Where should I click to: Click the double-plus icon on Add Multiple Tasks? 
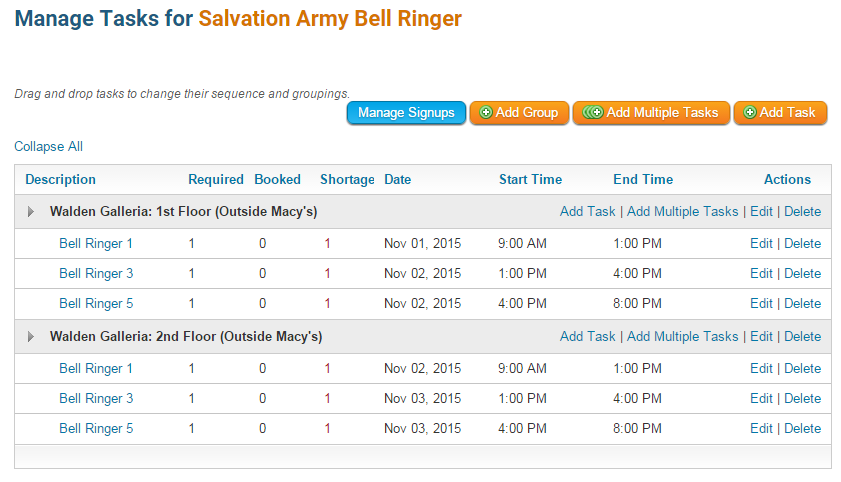pos(592,113)
